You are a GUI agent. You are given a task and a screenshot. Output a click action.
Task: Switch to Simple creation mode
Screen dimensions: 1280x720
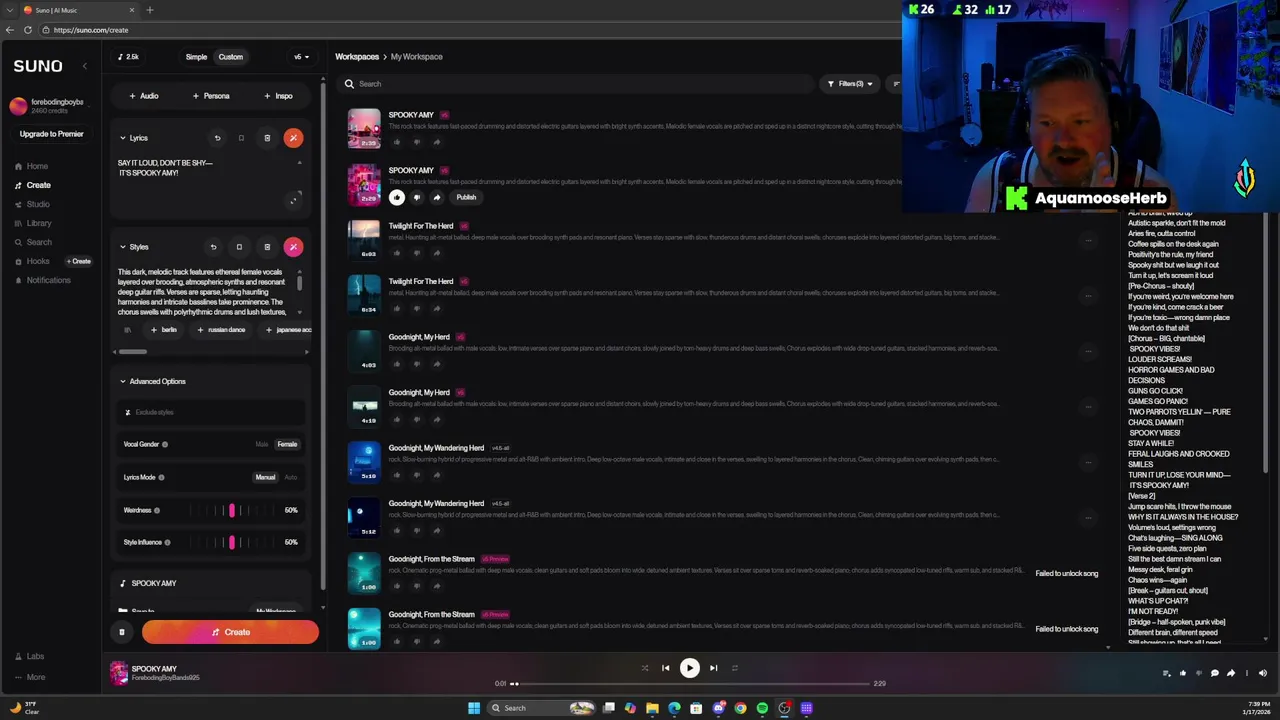click(x=196, y=57)
